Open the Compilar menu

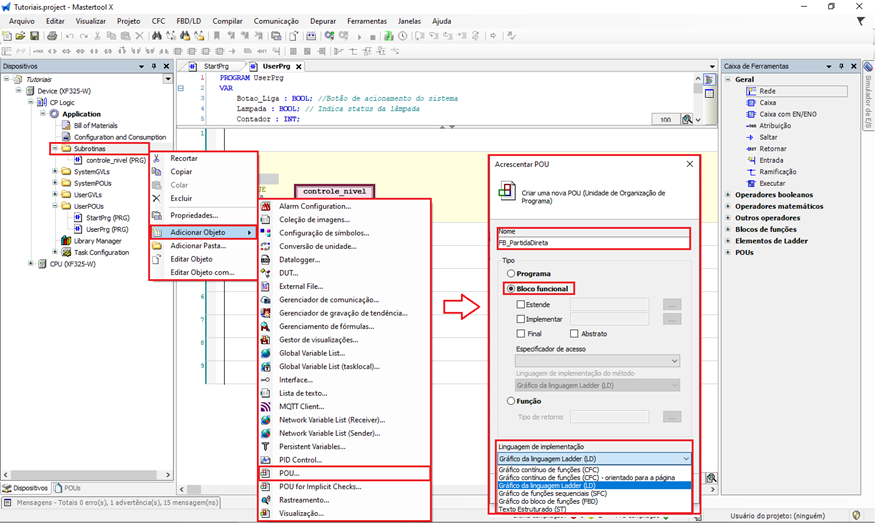coord(227,20)
